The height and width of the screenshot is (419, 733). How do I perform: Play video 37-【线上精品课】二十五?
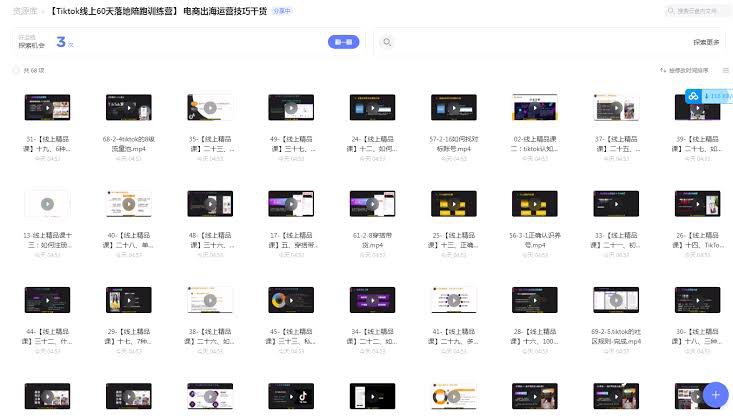pos(616,108)
